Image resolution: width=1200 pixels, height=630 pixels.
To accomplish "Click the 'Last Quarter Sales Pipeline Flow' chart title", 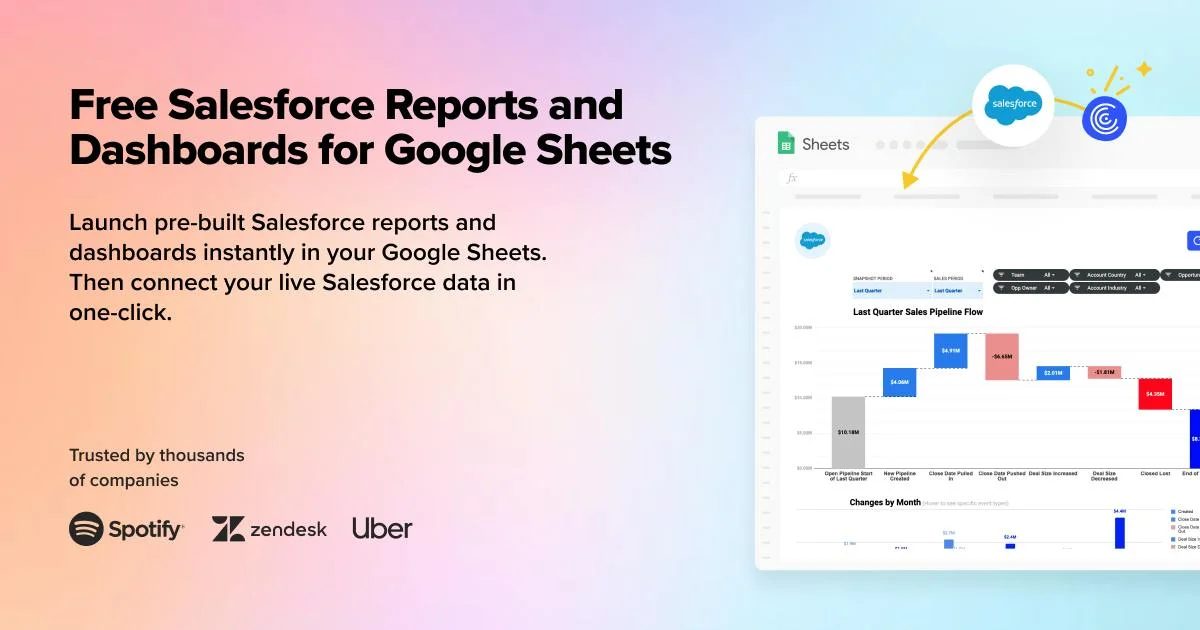I will click(918, 312).
